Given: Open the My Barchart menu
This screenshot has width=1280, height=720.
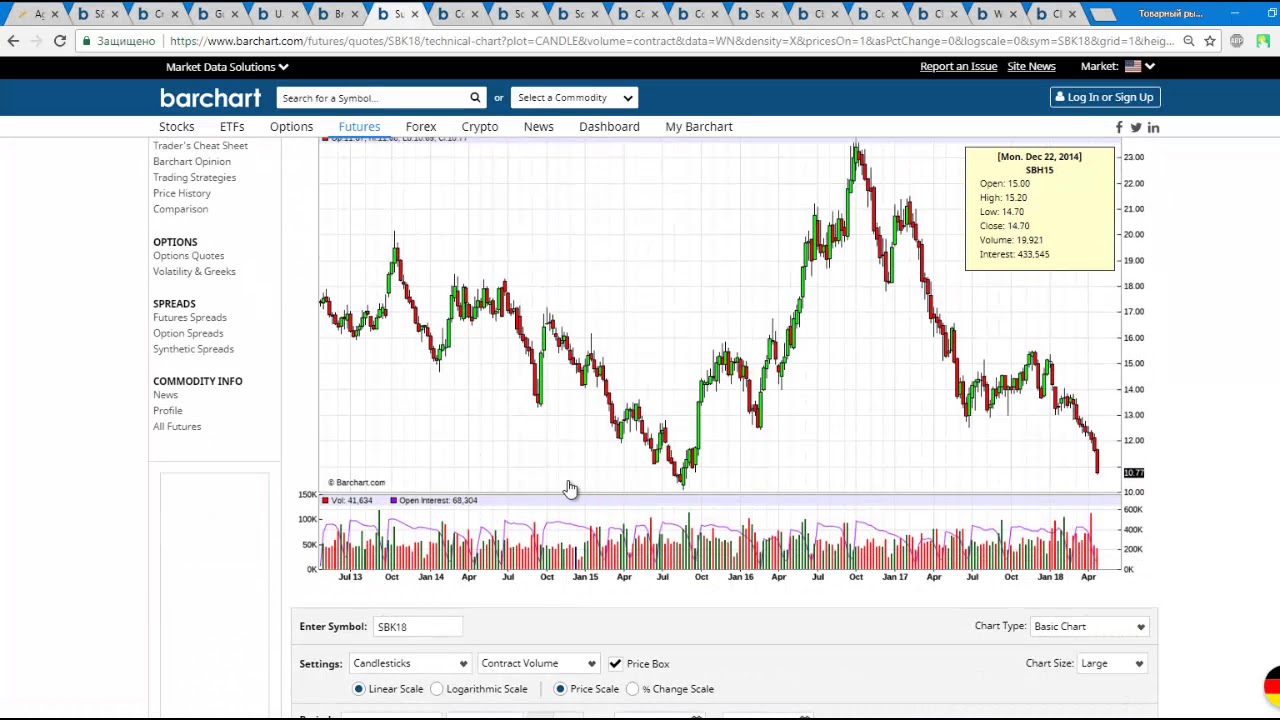Looking at the screenshot, I should click(699, 127).
